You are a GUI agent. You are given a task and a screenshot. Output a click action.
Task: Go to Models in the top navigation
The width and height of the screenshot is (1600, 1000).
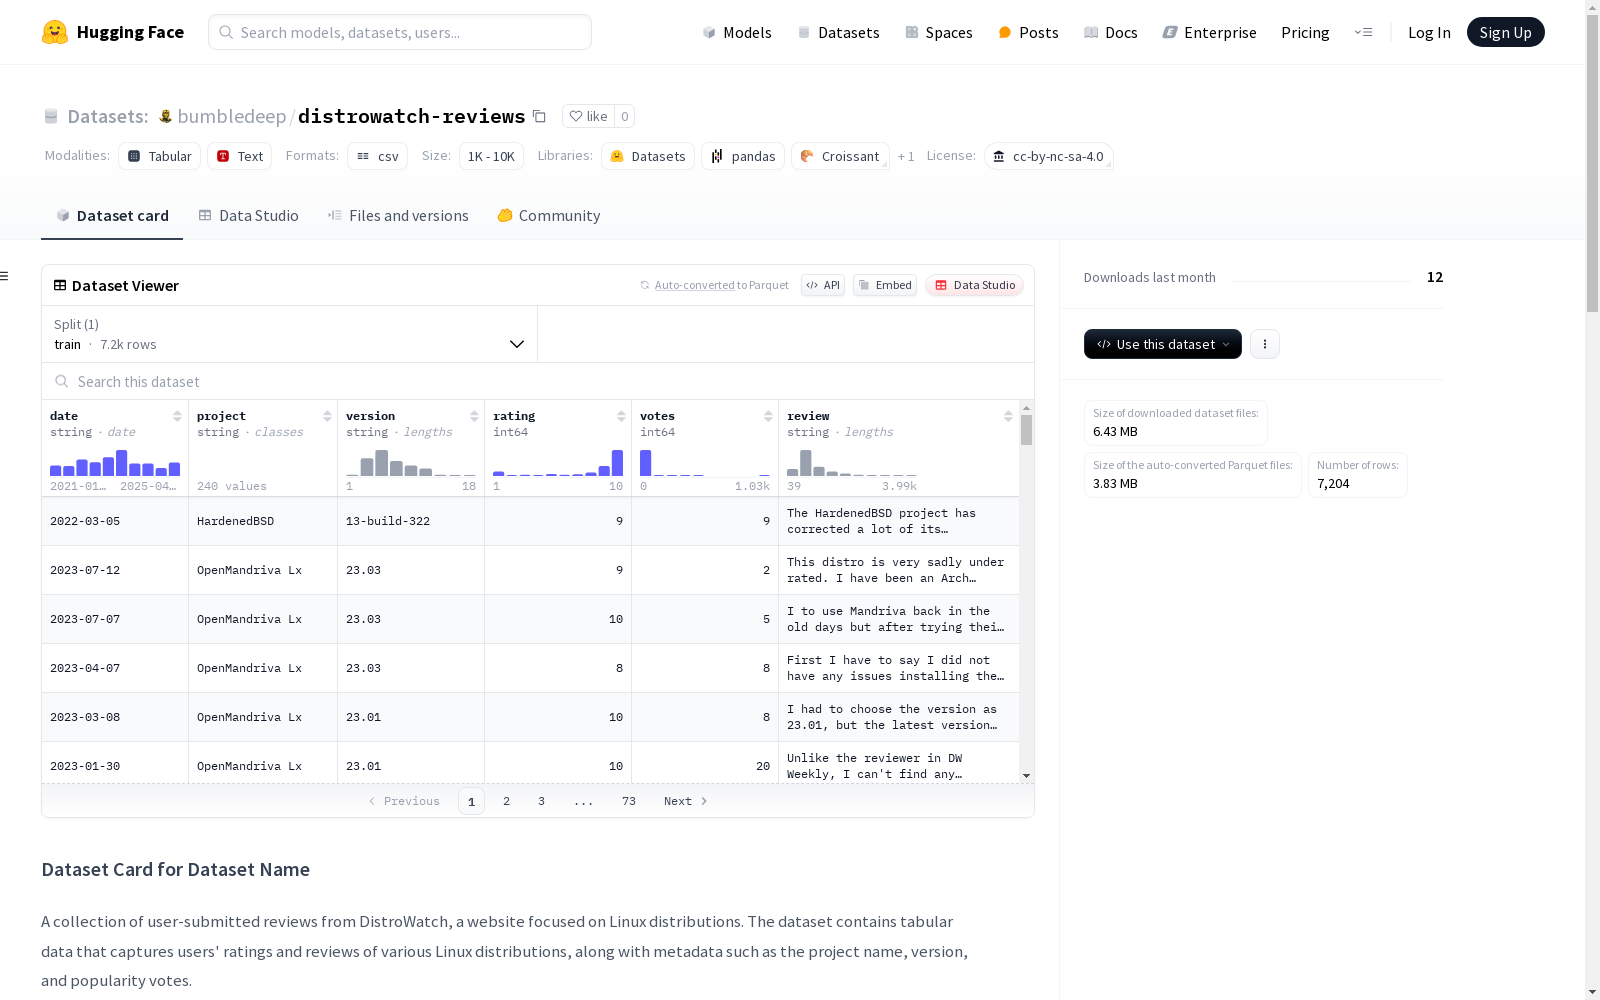(737, 32)
